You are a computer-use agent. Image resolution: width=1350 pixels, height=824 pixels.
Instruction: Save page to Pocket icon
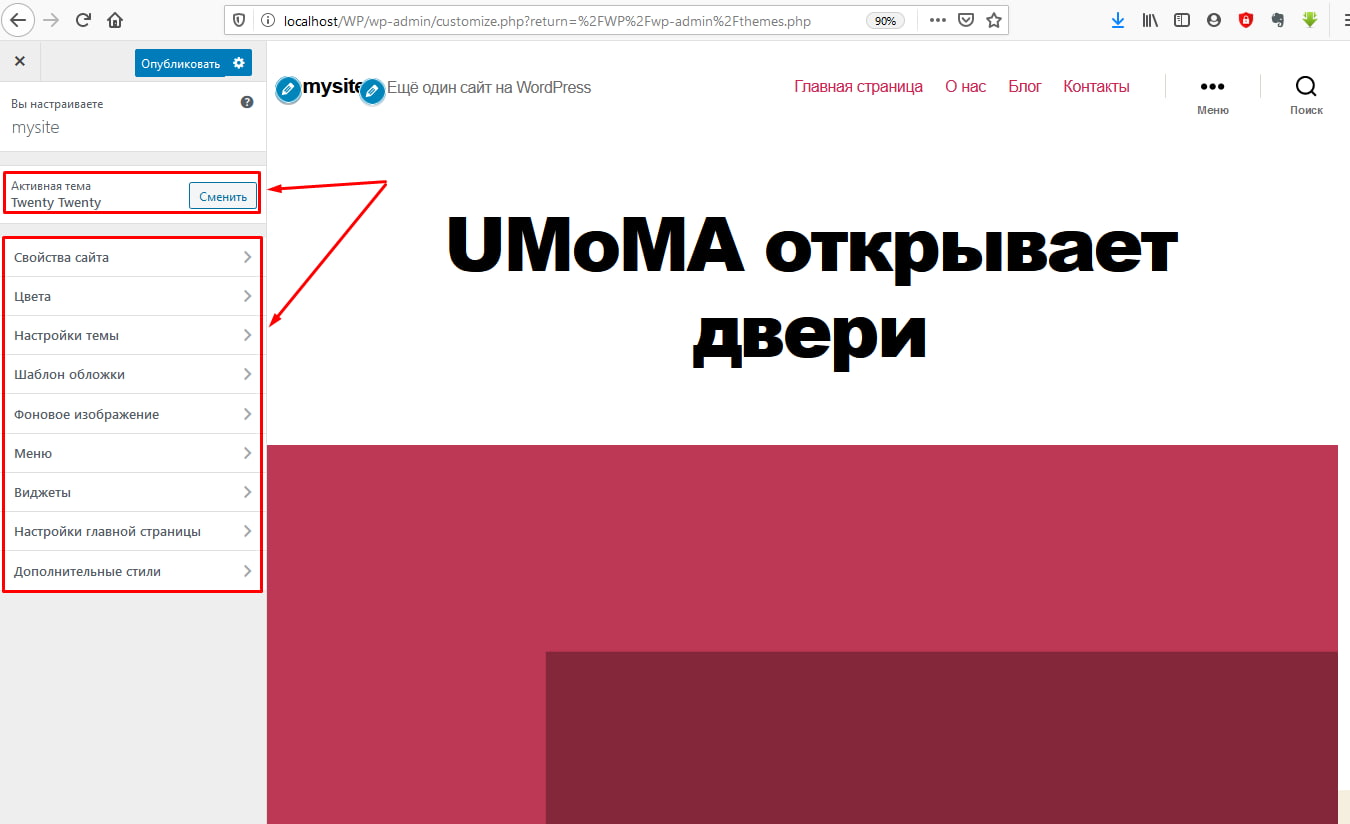click(965, 20)
